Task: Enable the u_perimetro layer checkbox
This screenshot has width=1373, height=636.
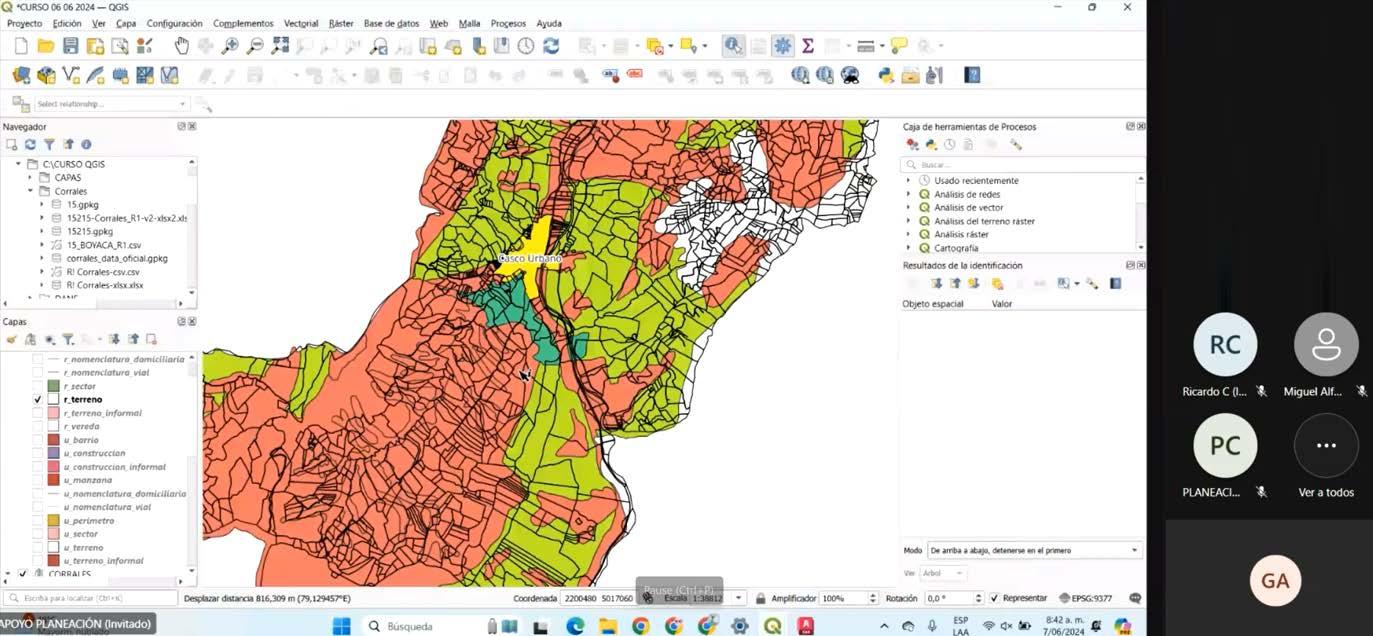Action: [38, 521]
